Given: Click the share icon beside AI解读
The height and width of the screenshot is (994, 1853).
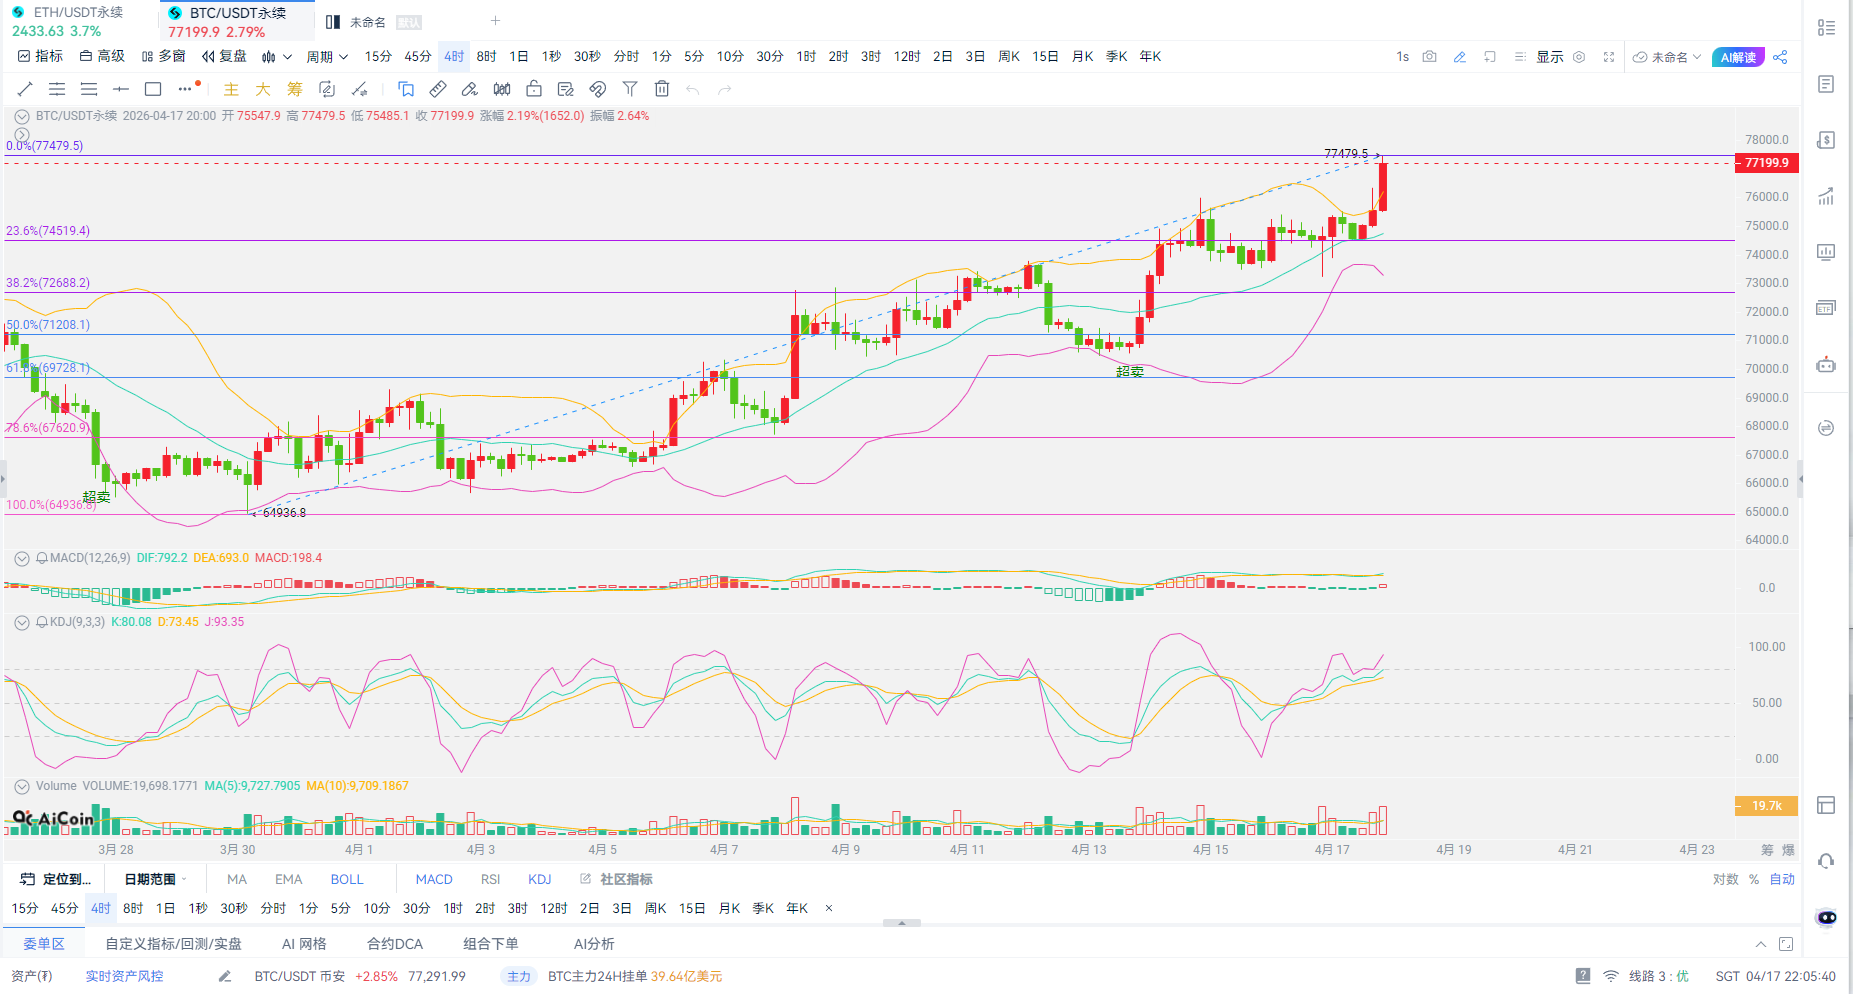Looking at the screenshot, I should (x=1780, y=57).
